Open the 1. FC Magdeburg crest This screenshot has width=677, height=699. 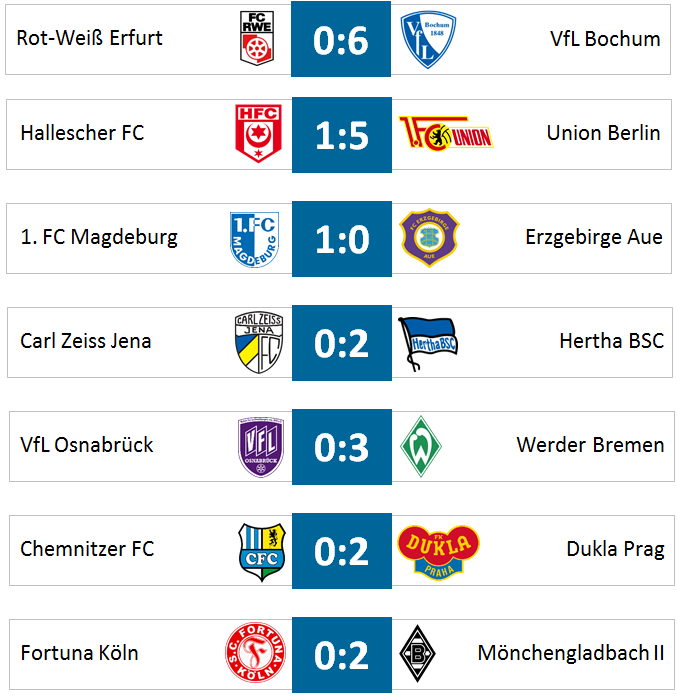[254, 239]
